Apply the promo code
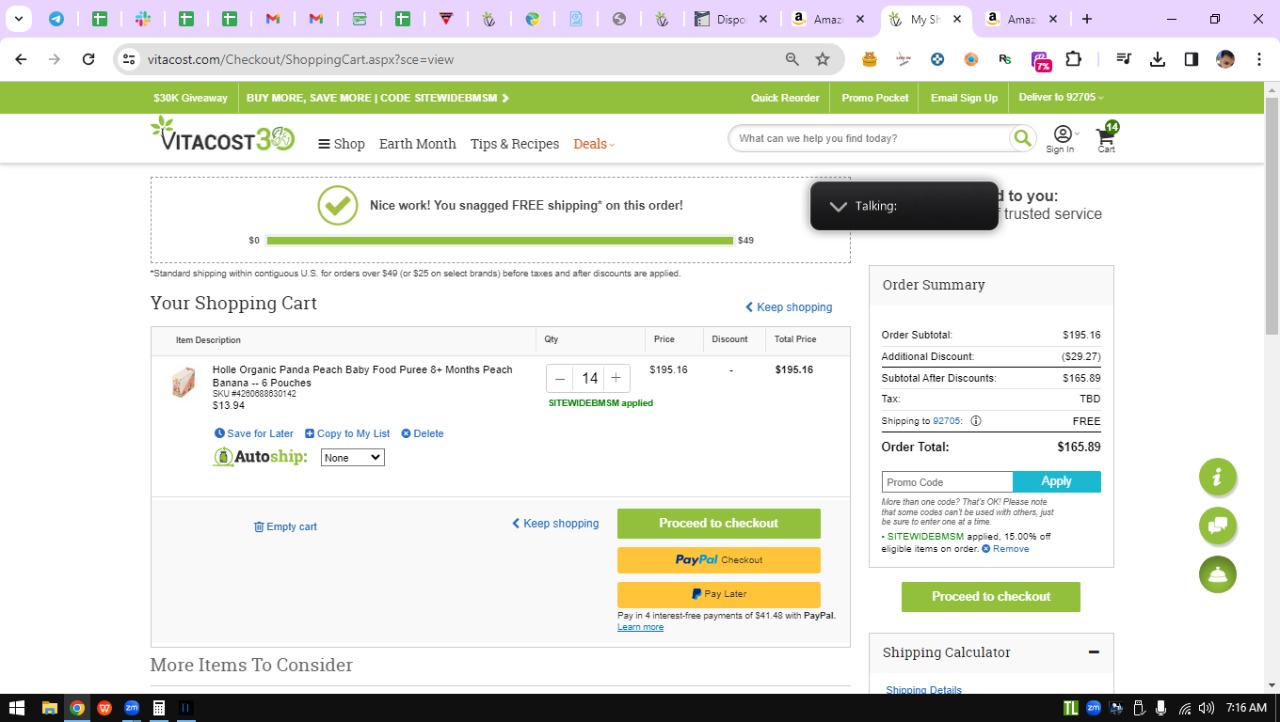Image resolution: width=1280 pixels, height=722 pixels. [1056, 482]
